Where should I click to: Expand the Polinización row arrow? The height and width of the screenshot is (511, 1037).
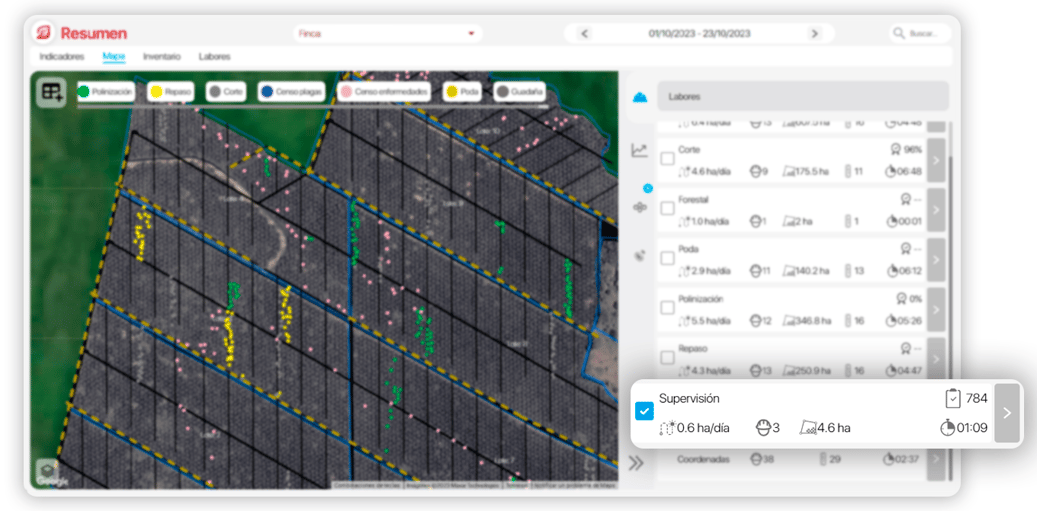pos(936,309)
